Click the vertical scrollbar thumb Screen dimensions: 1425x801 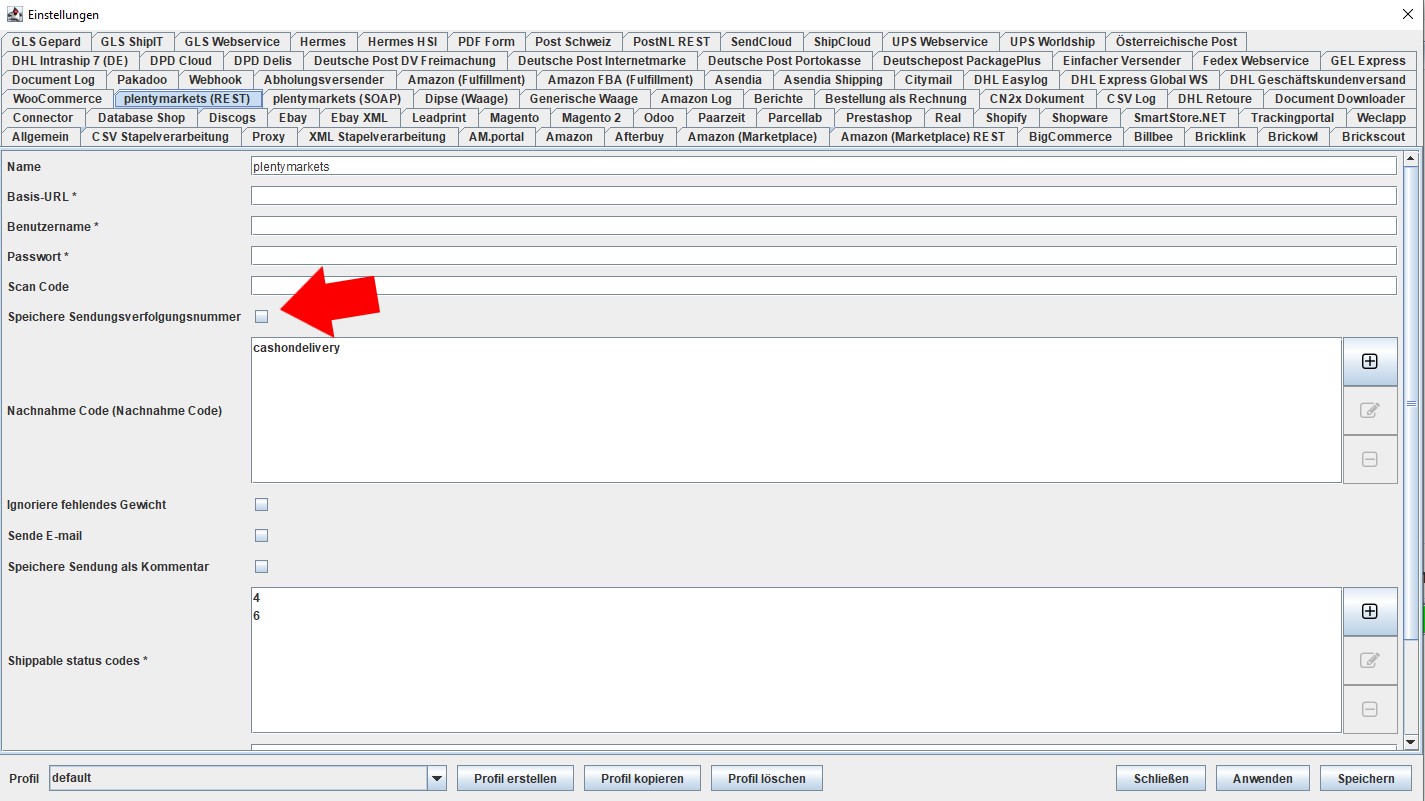click(1411, 401)
